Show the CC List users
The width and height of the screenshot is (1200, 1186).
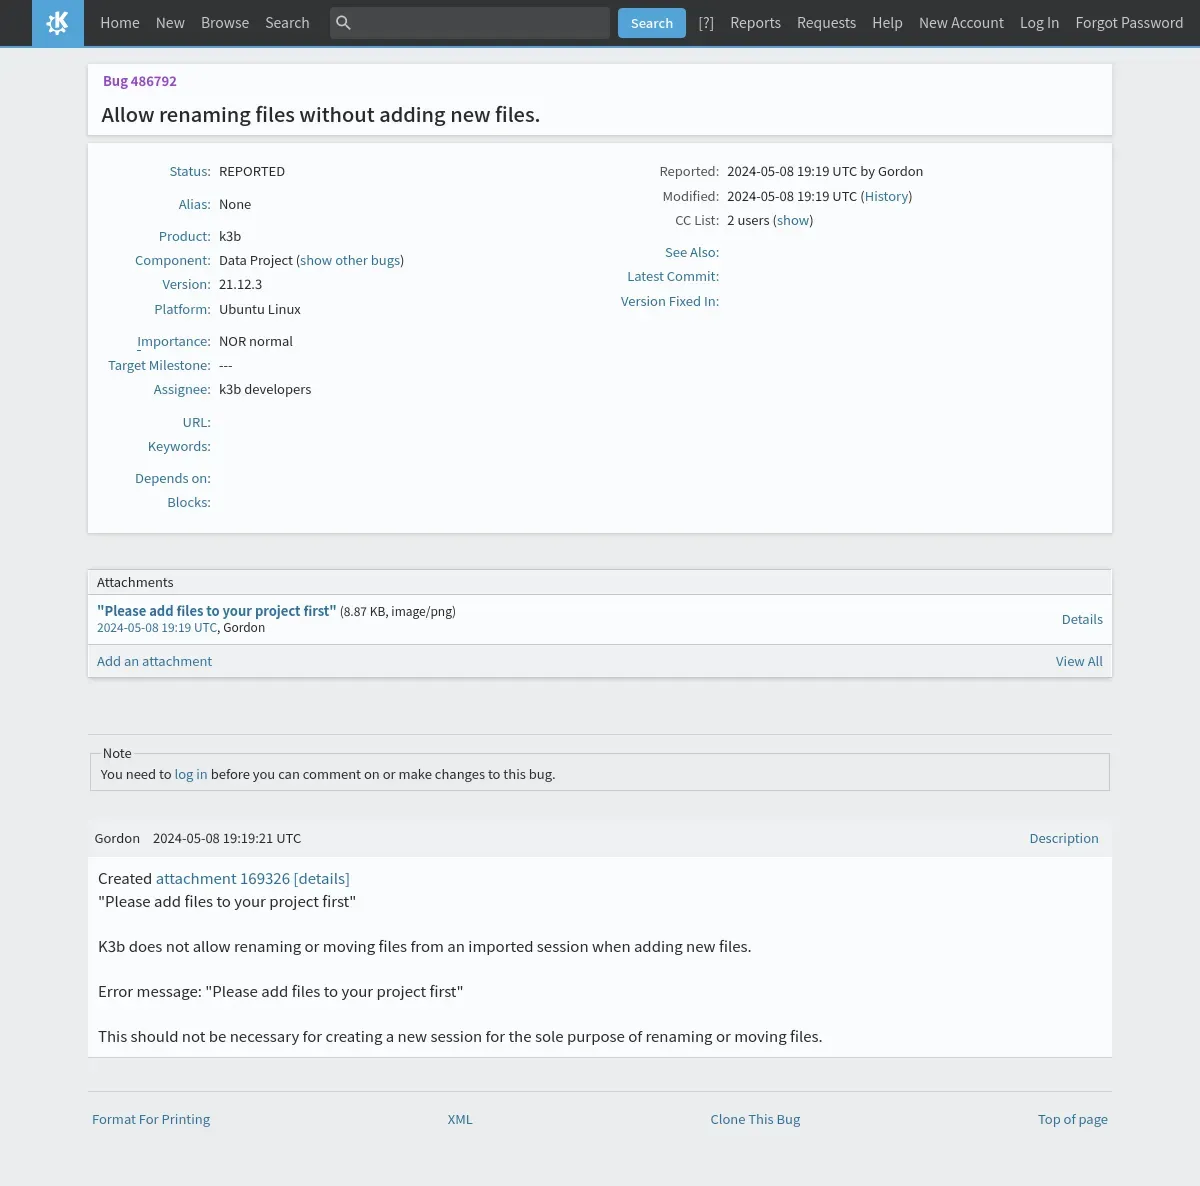pyautogui.click(x=793, y=220)
